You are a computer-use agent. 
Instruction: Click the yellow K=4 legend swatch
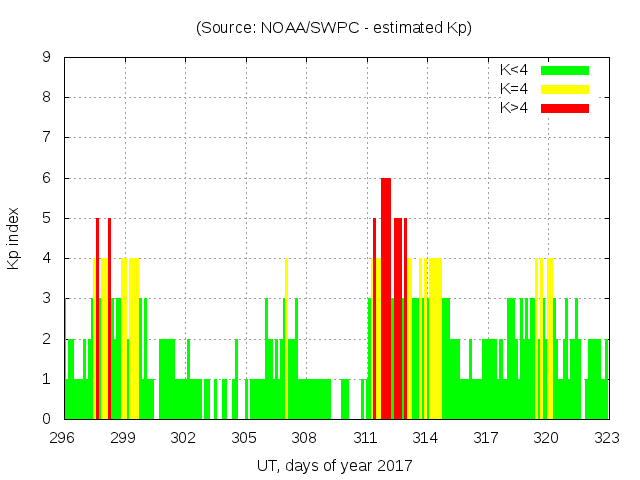(x=565, y=89)
